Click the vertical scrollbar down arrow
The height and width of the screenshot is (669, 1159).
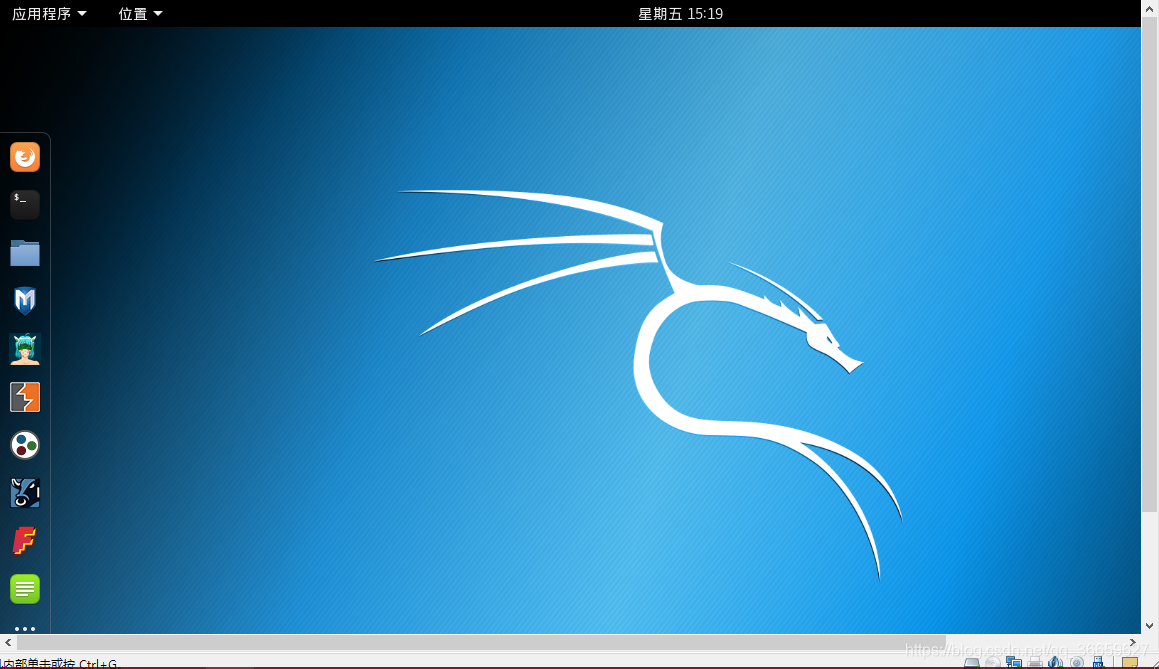point(1149,625)
